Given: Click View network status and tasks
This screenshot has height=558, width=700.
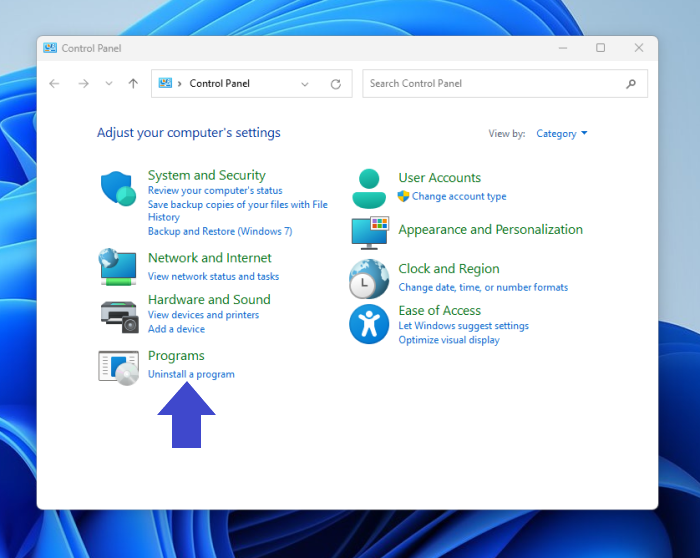Looking at the screenshot, I should [213, 276].
